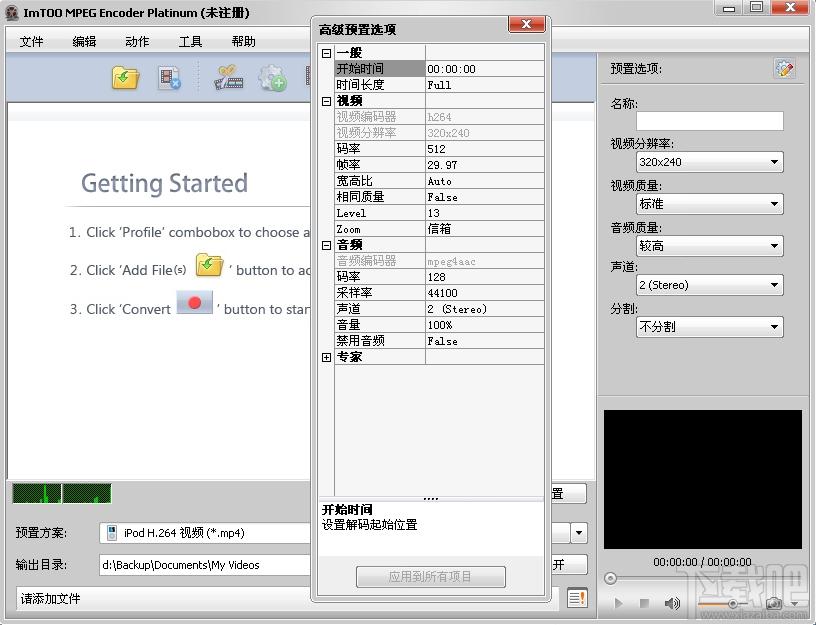This screenshot has width=816, height=625.
Task: Select the 音量 value 100%
Action: pos(484,325)
